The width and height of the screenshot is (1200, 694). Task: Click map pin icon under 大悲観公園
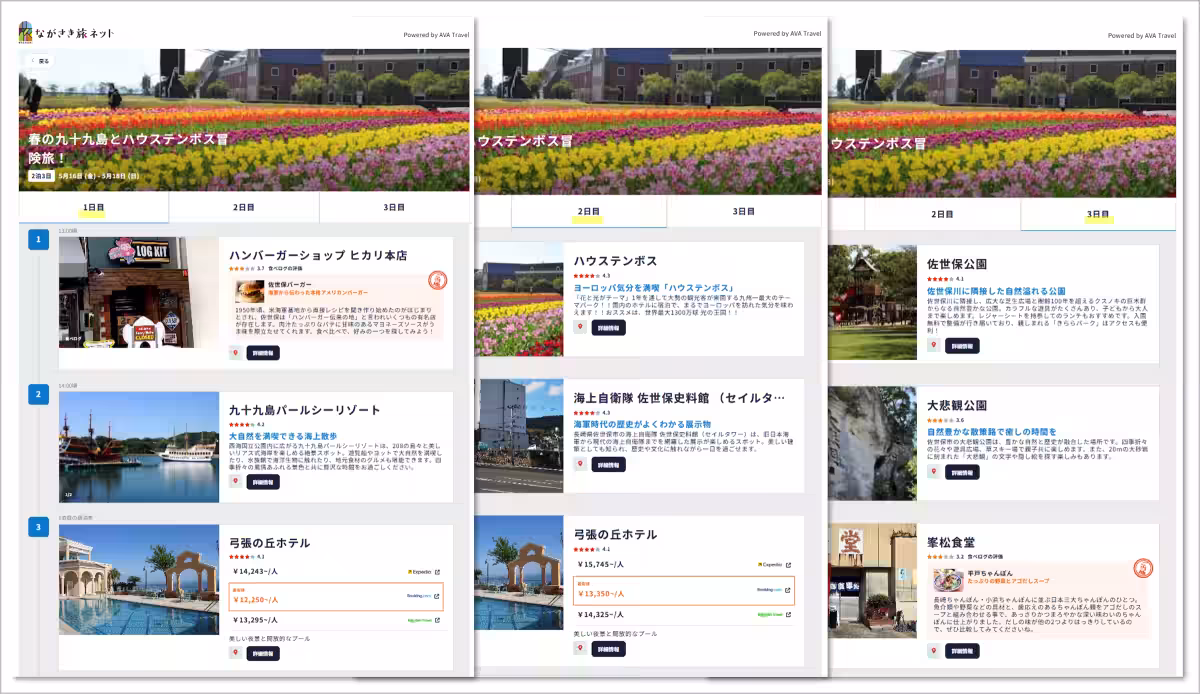tap(933, 472)
